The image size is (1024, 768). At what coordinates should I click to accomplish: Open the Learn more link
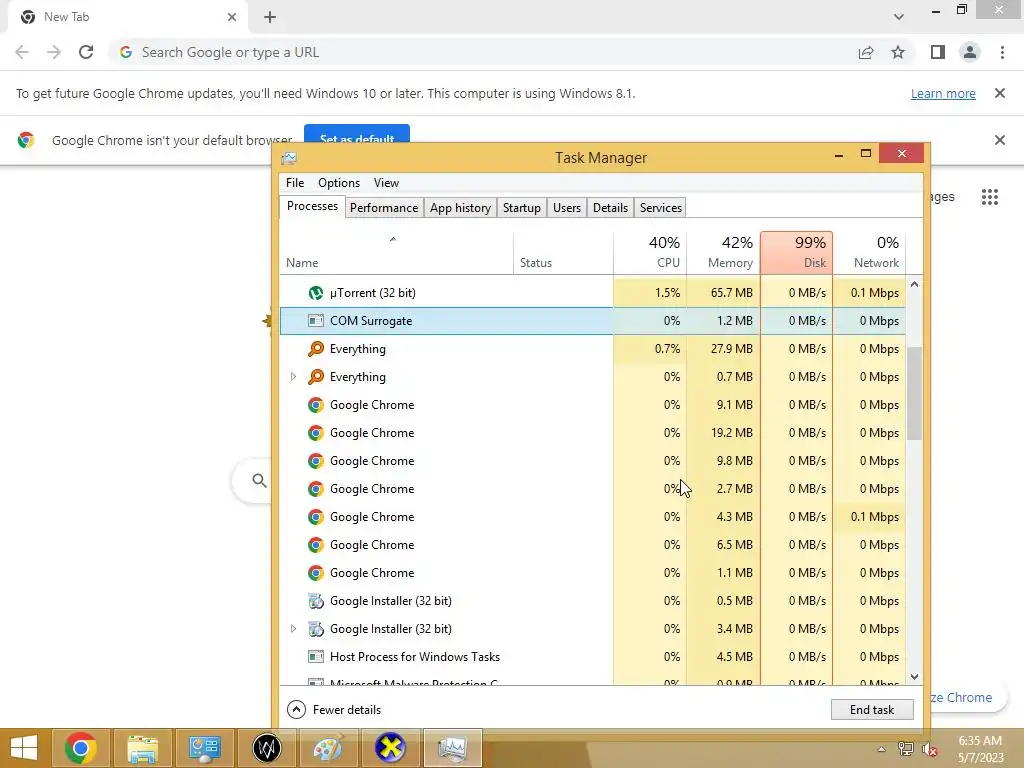[x=943, y=93]
